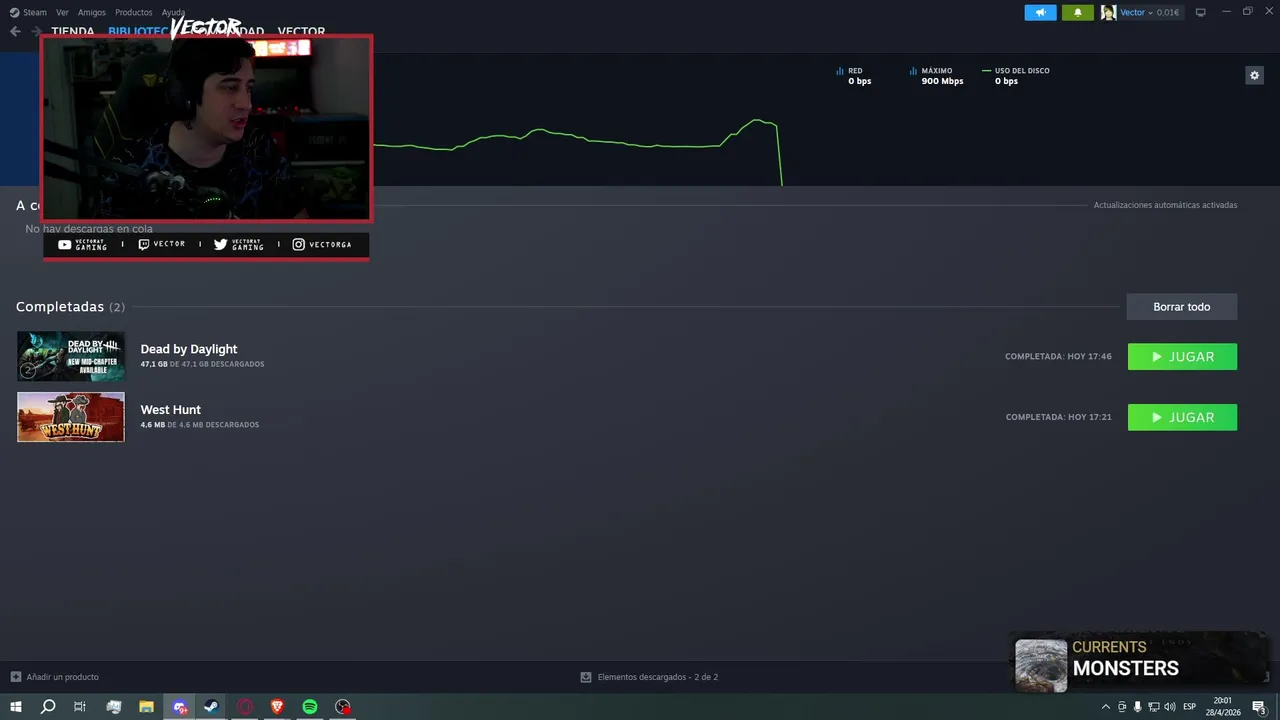This screenshot has width=1280, height=720.
Task: Click the Vector profile avatar
Action: coord(1108,12)
